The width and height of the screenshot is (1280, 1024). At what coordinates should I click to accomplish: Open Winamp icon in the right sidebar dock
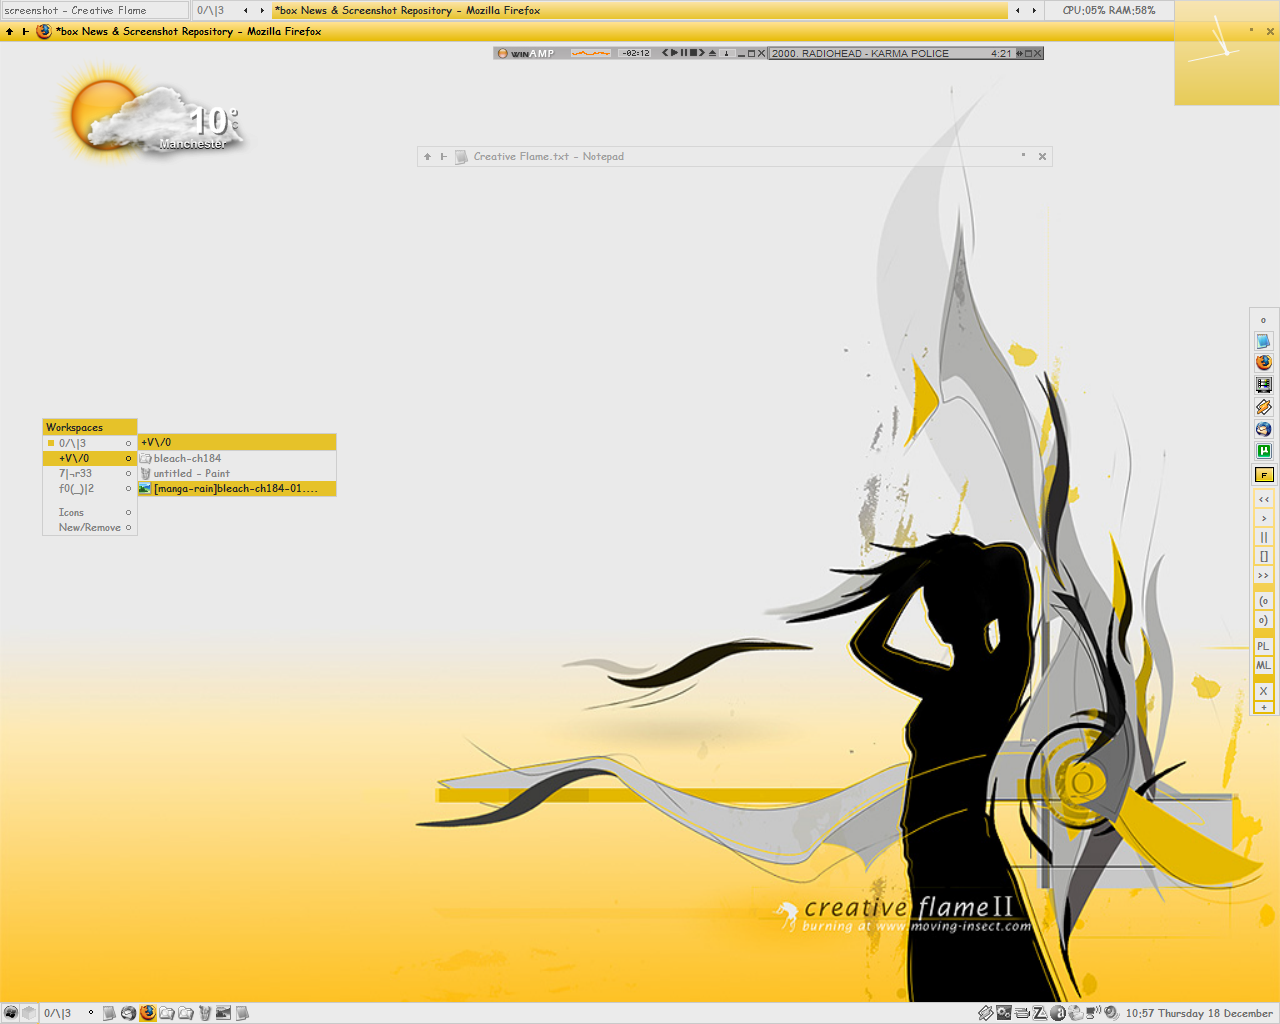click(x=1264, y=407)
